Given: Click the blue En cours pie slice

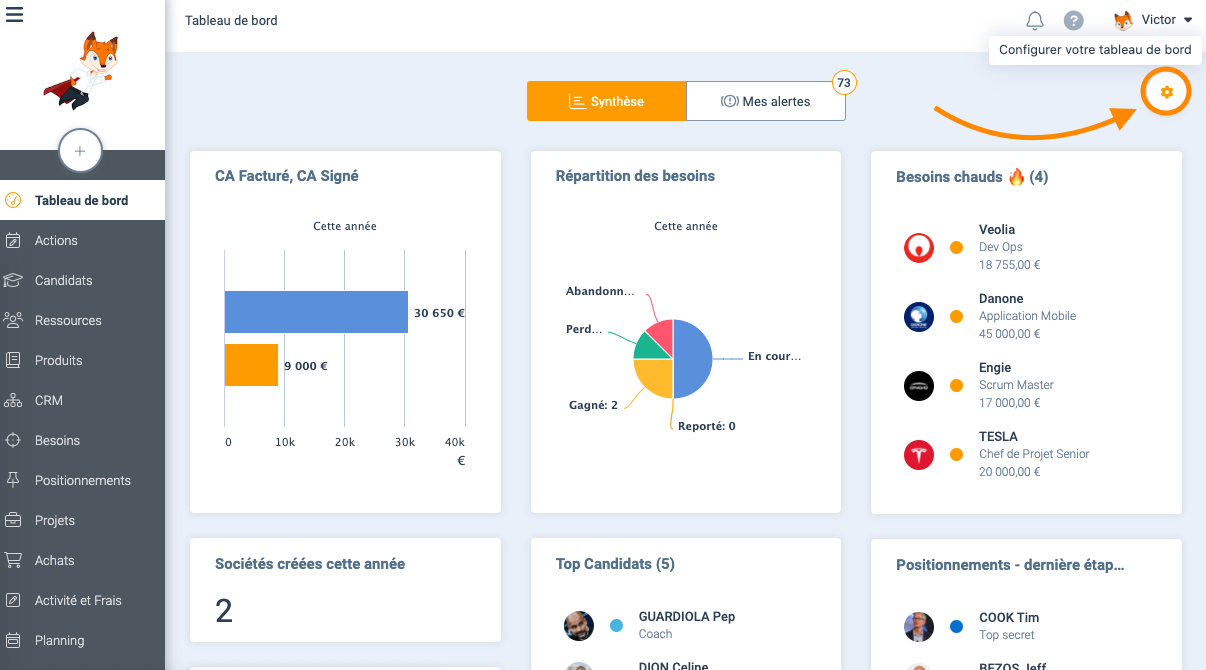Looking at the screenshot, I should [693, 358].
